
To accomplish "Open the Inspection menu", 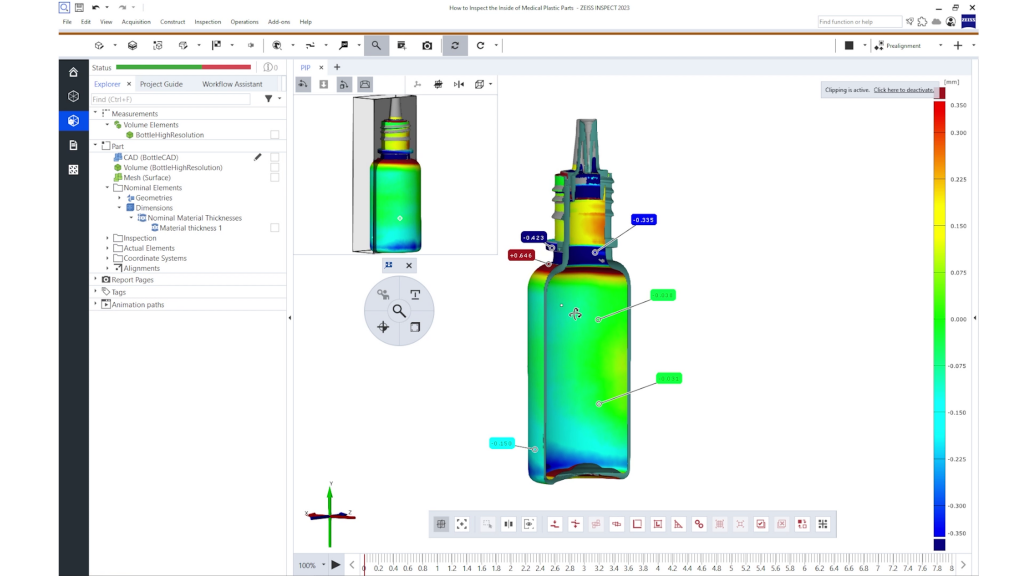I will click(x=208, y=22).
